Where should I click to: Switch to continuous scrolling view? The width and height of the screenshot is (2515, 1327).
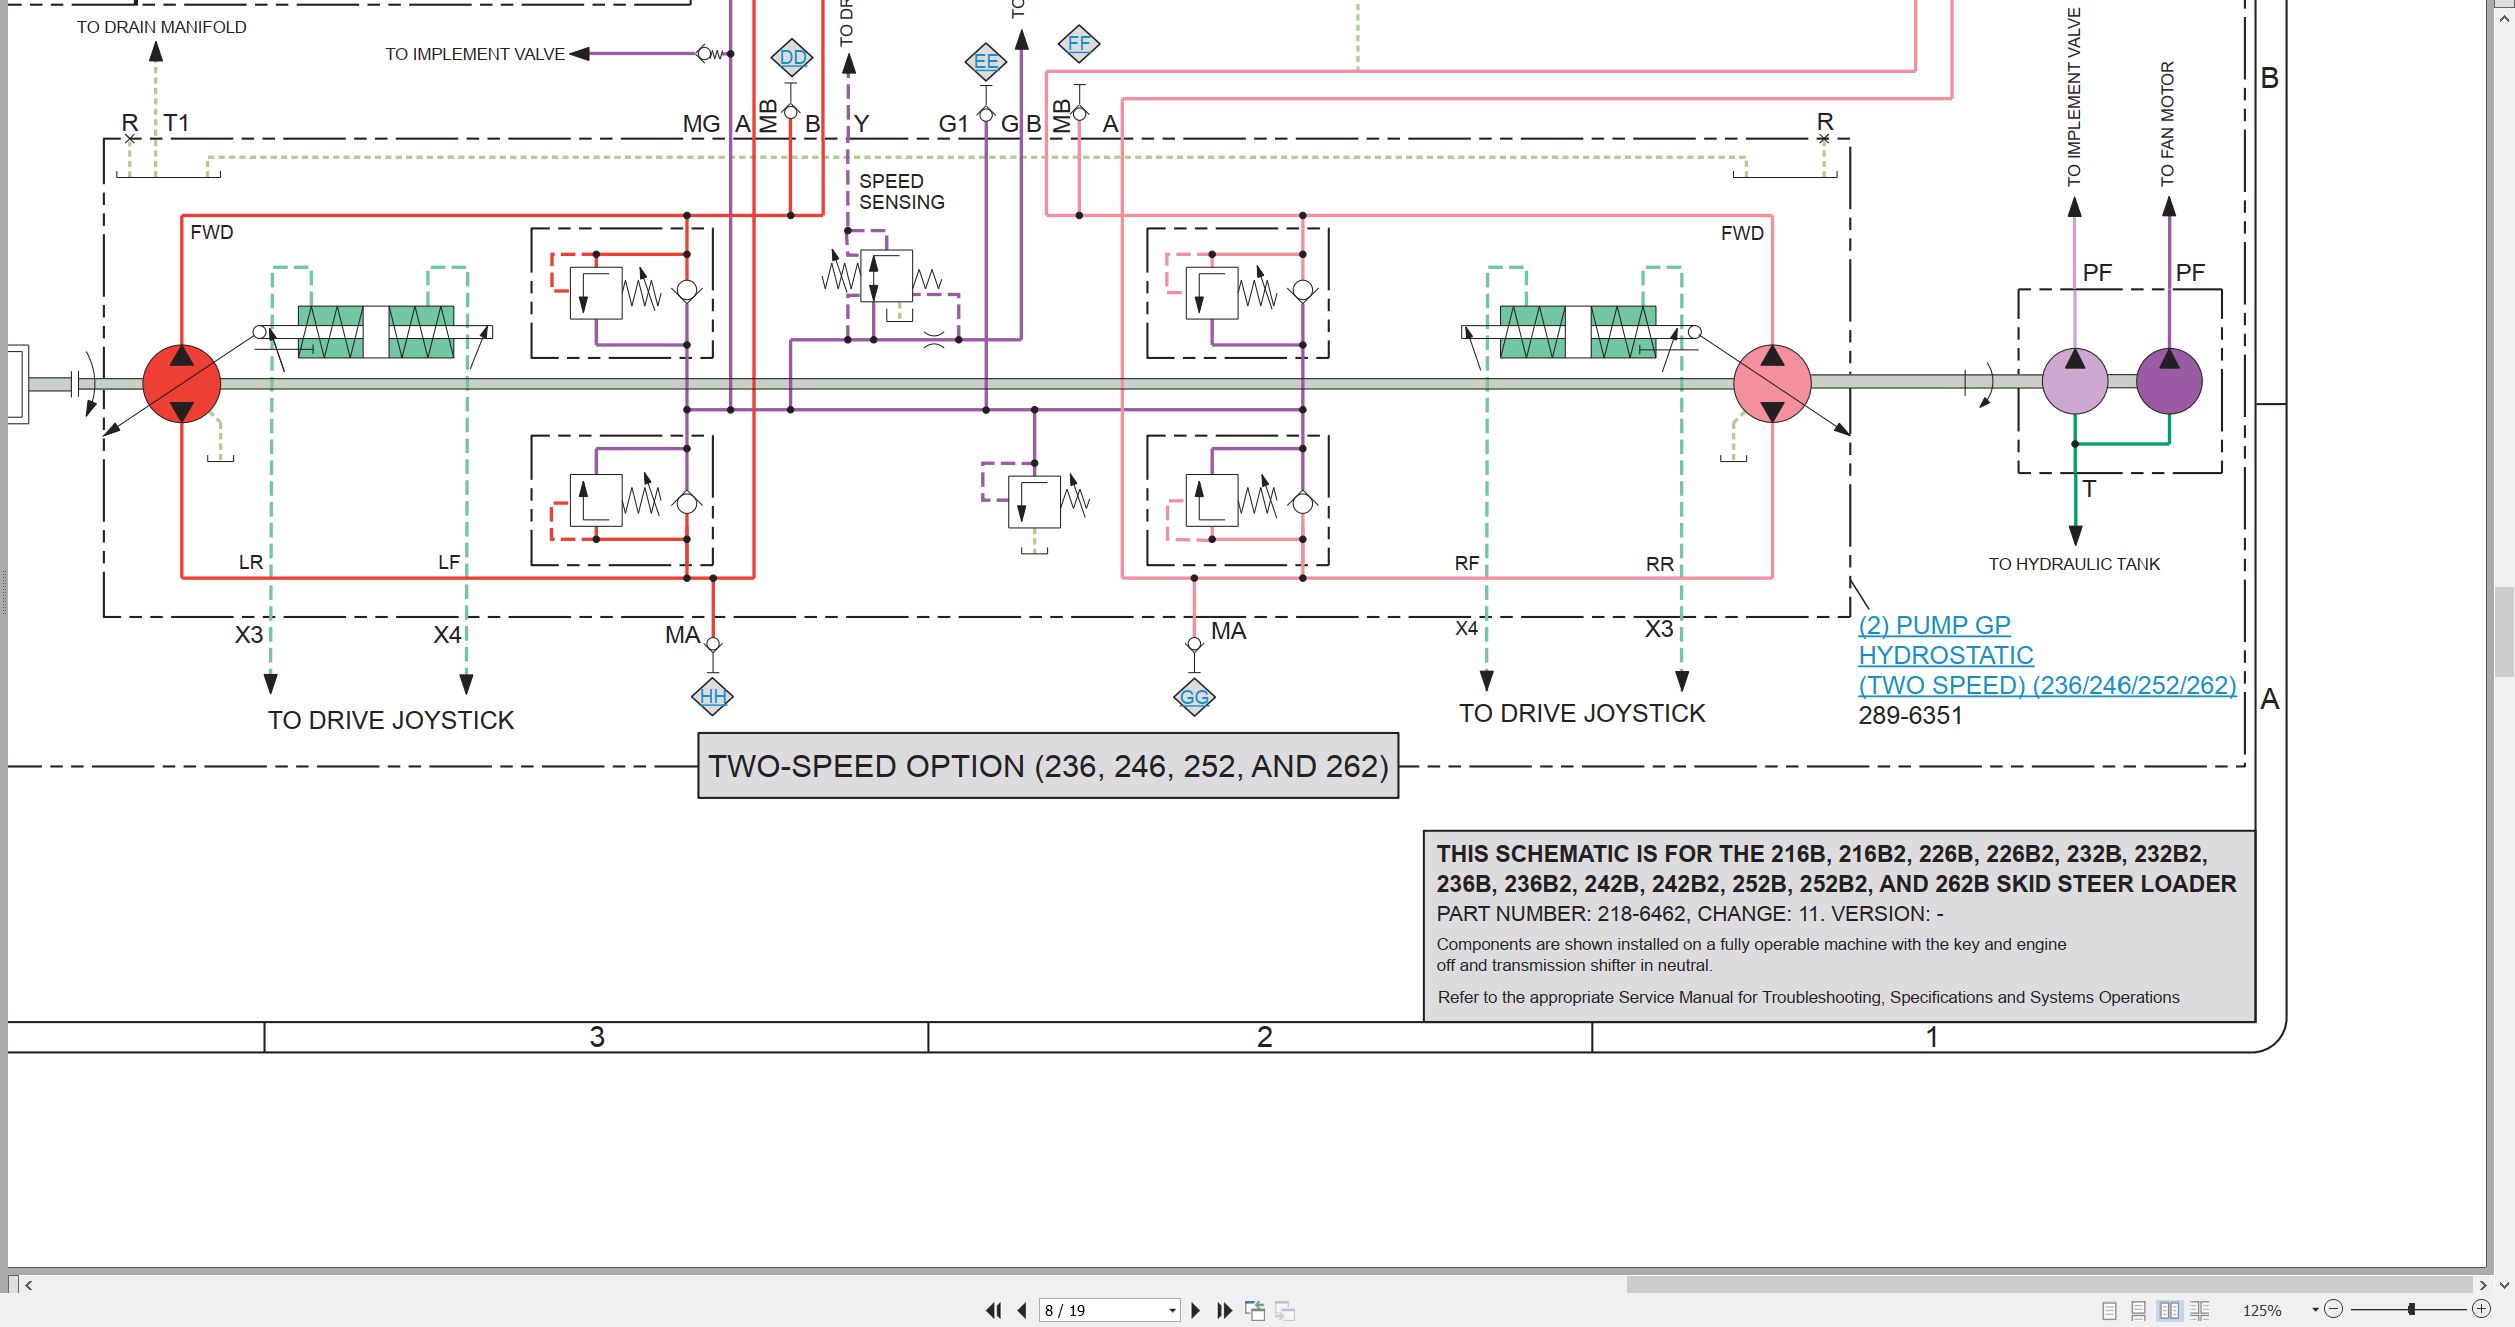pos(2138,1310)
